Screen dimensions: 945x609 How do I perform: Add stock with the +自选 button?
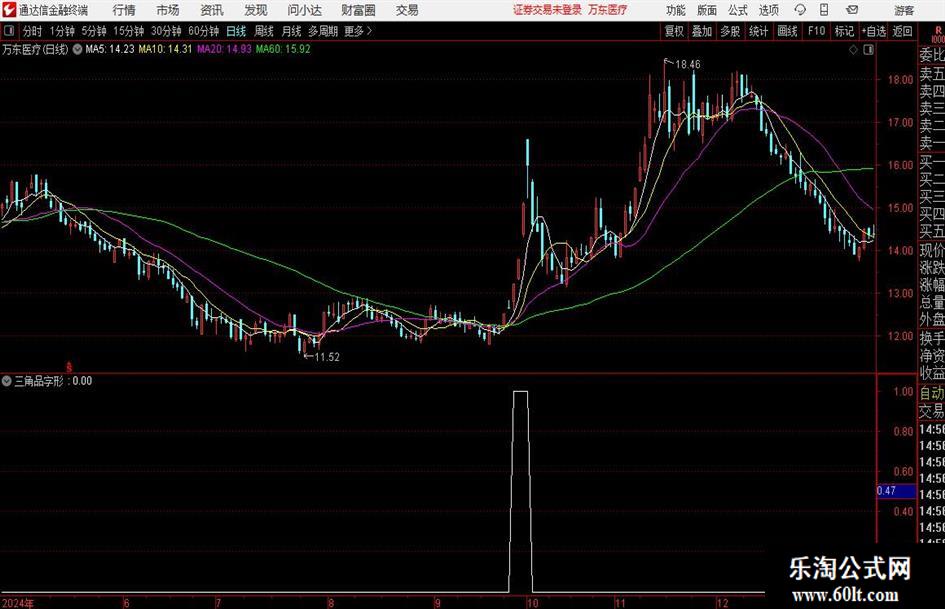874,31
